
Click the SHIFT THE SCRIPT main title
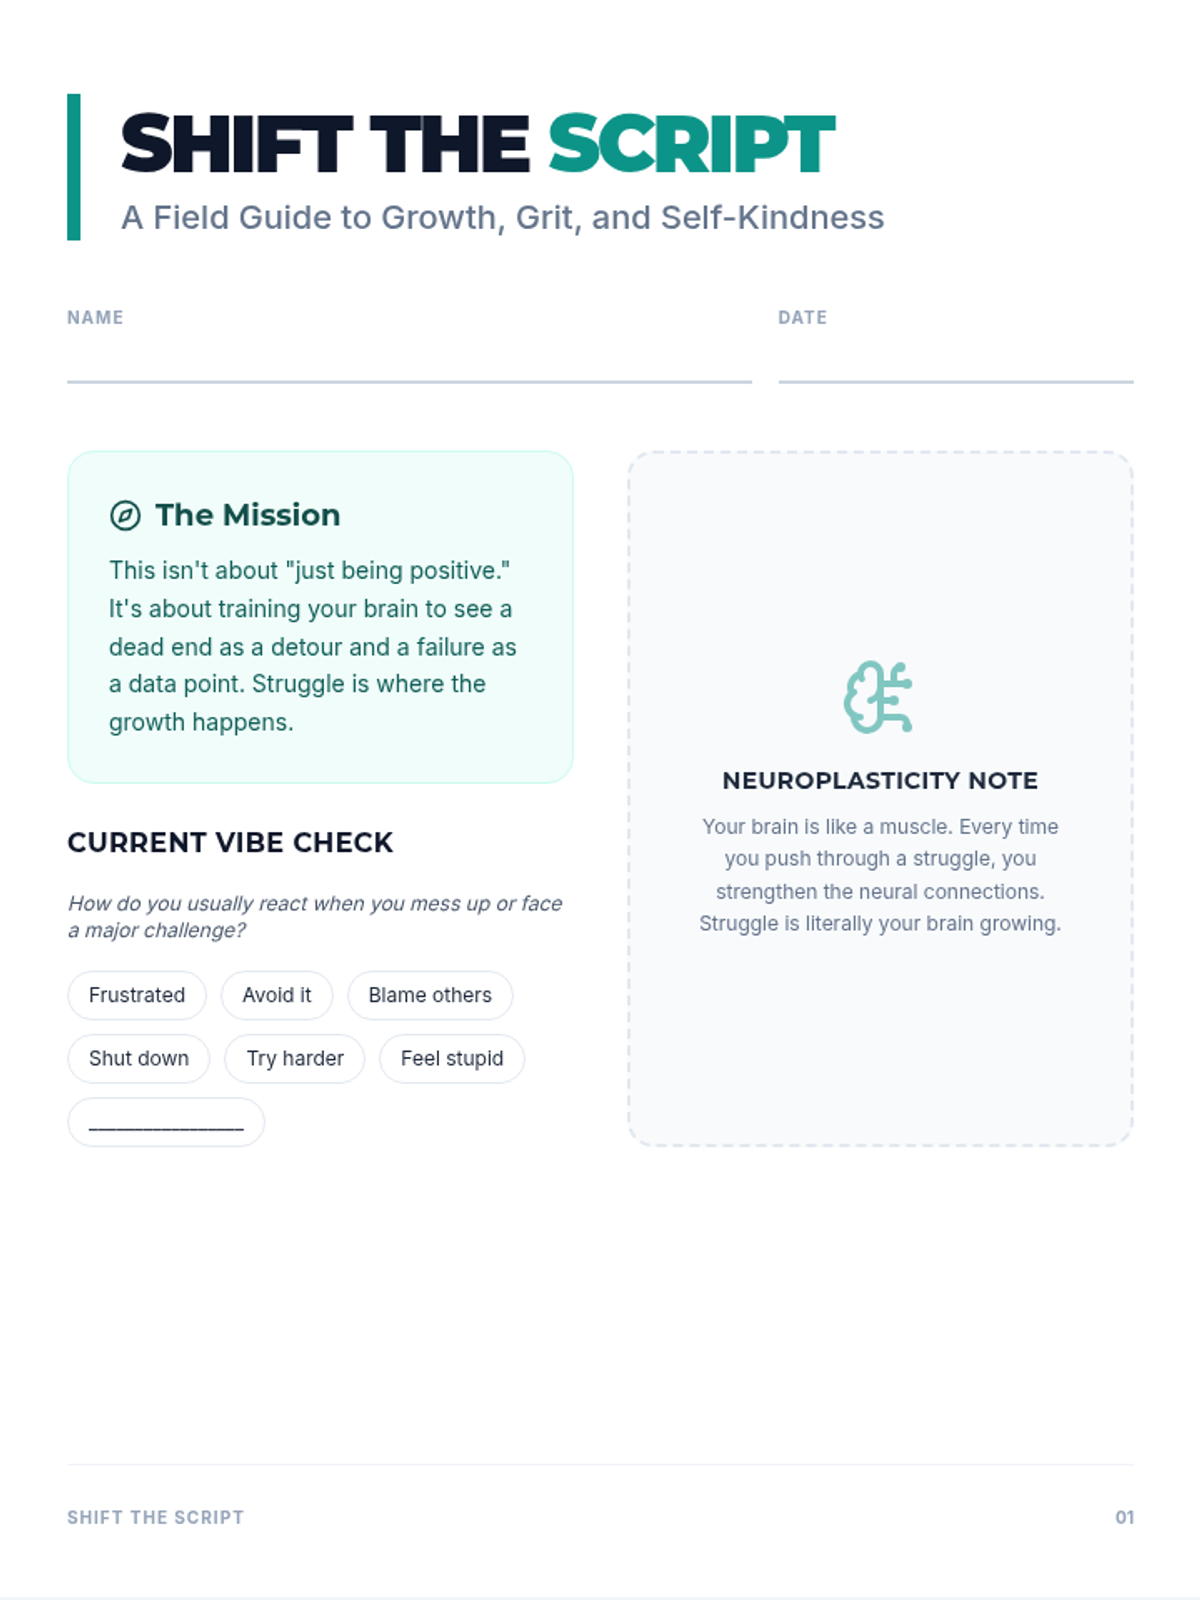pyautogui.click(x=477, y=144)
